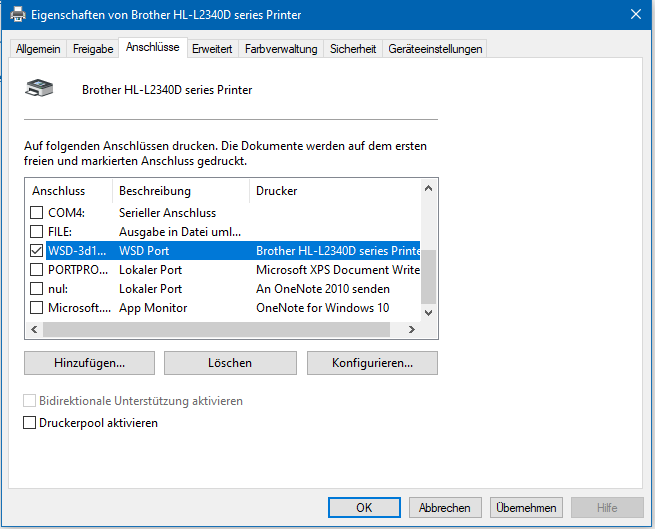Click the vertical scrollbar thumb in port list
This screenshot has width=655, height=529.
tap(428, 277)
